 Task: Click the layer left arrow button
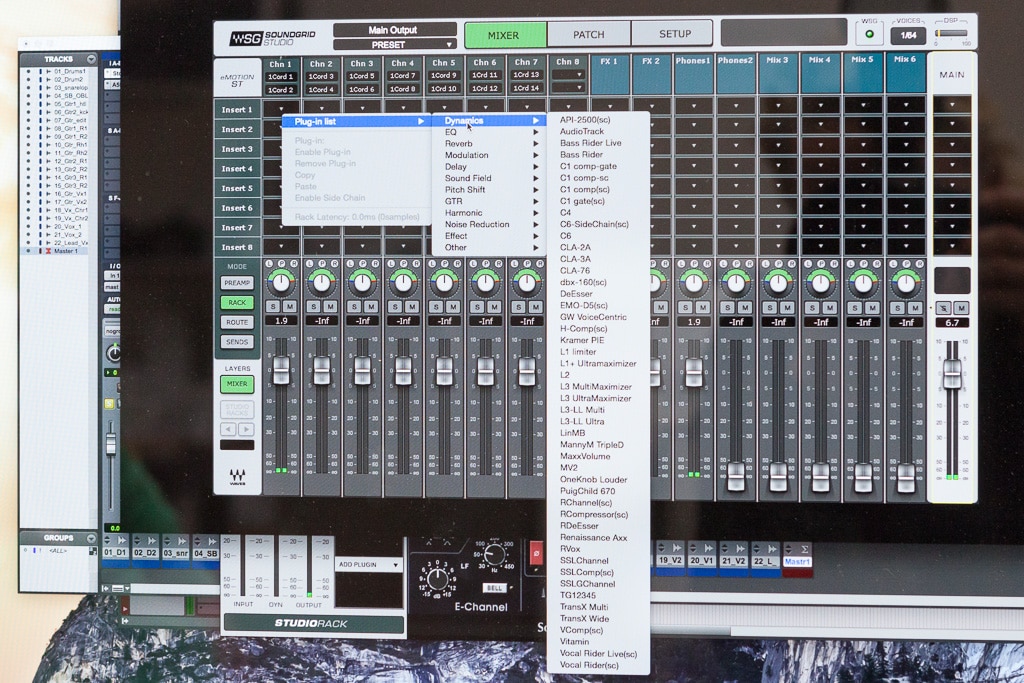pyautogui.click(x=227, y=429)
